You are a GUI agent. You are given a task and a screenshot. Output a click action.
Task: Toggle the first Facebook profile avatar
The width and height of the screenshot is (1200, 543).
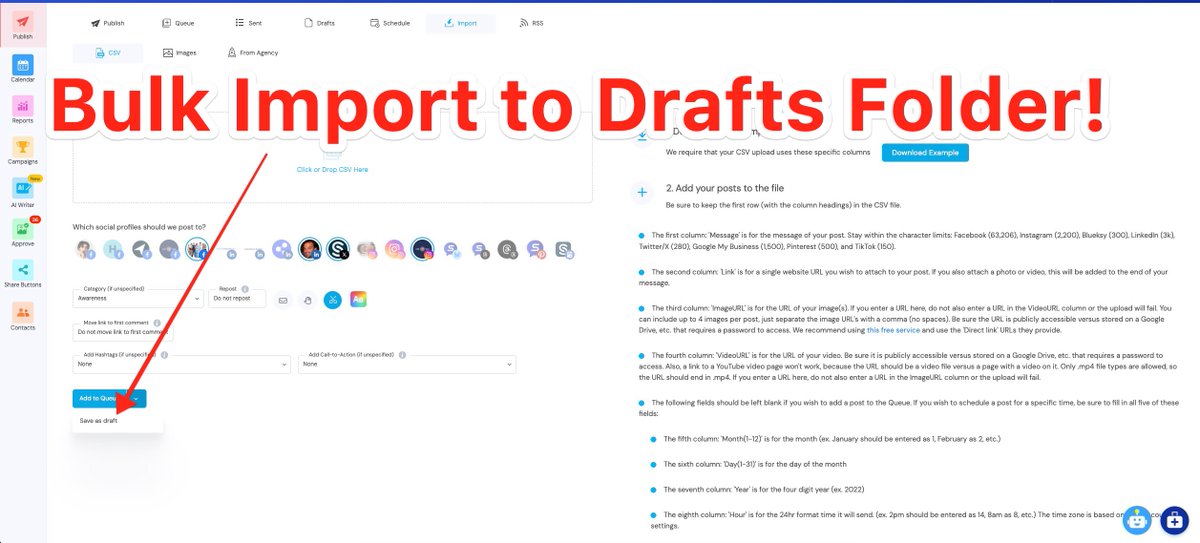85,249
